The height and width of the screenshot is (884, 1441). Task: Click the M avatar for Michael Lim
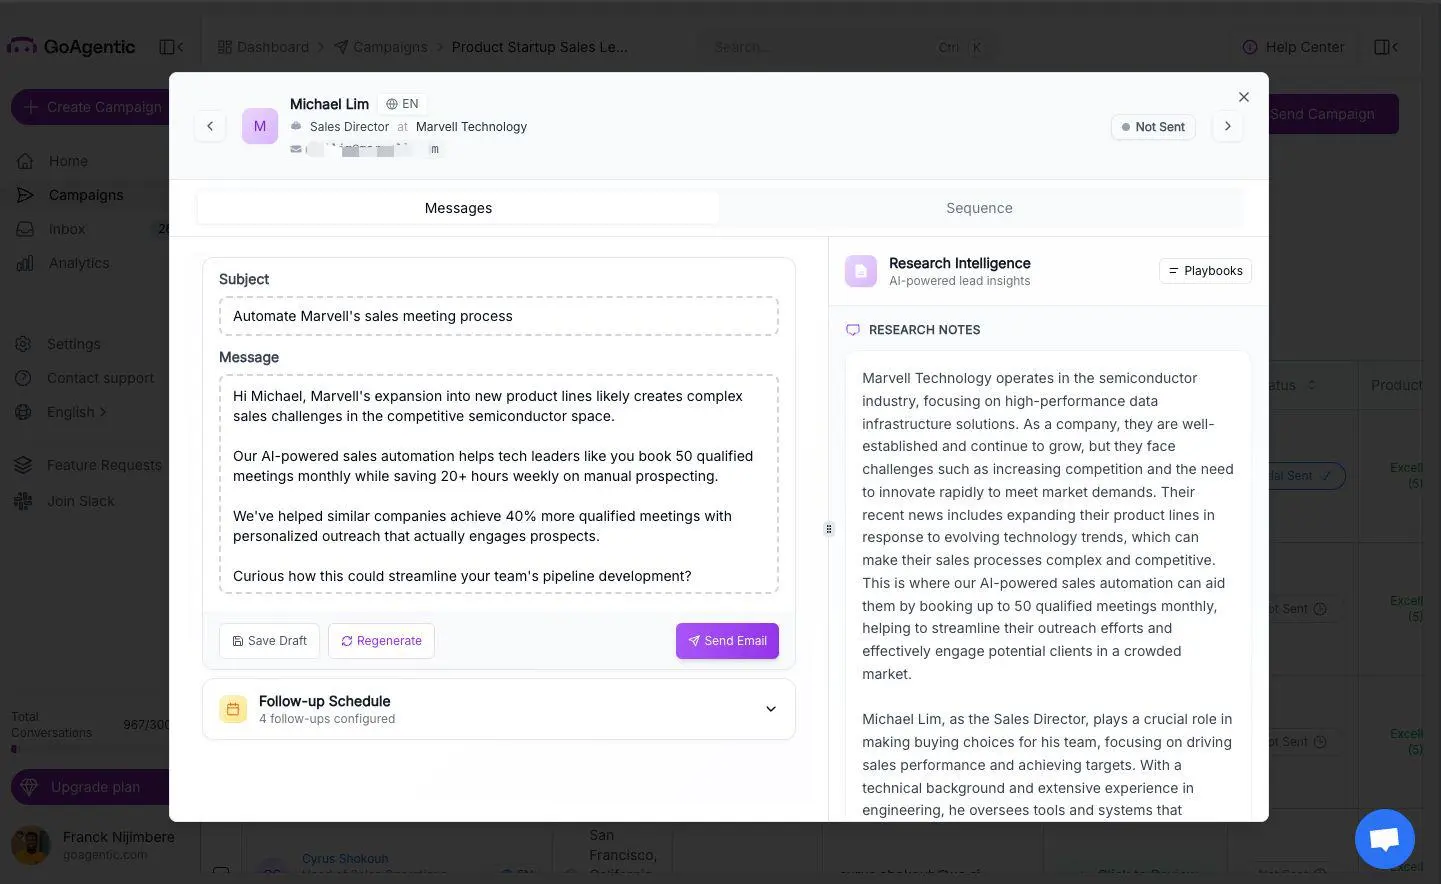click(260, 126)
